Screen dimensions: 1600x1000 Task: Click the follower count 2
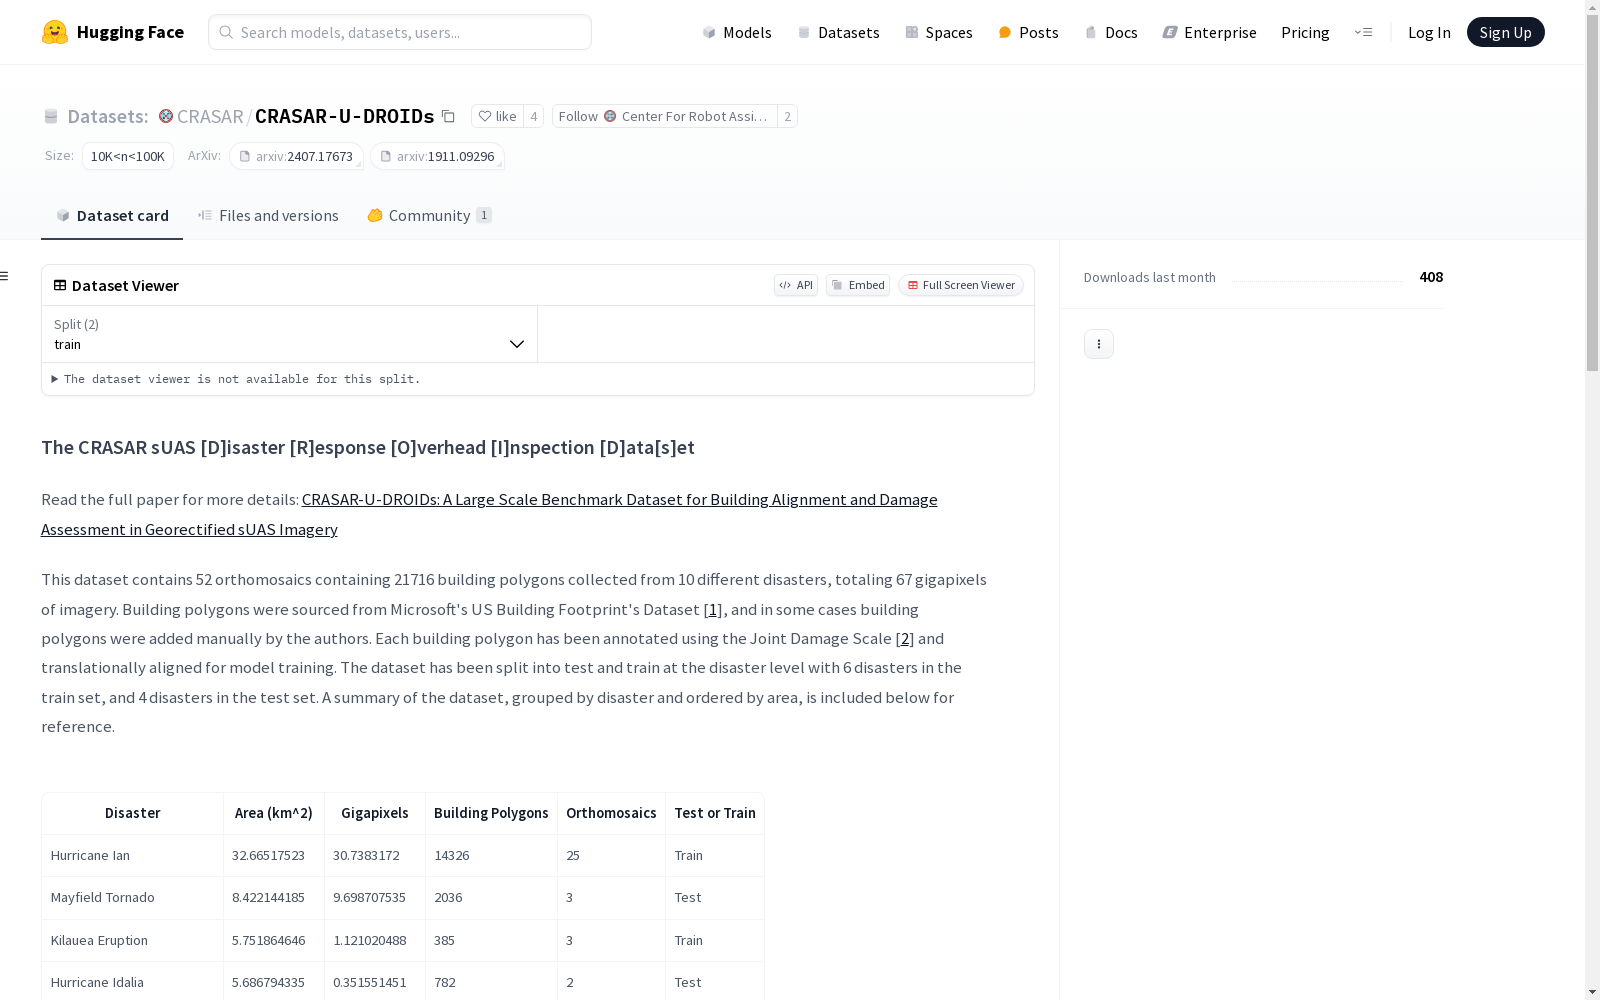(788, 116)
